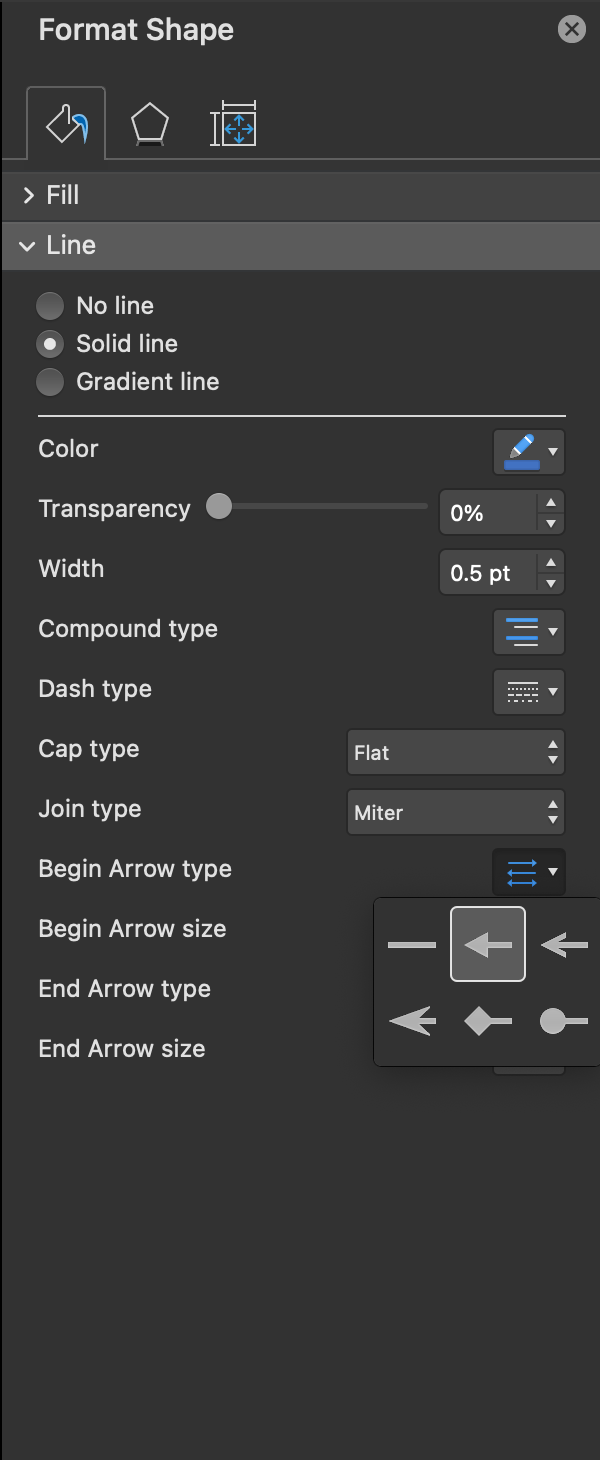Select the stealth arrow style
Viewport: 600px width, 1460px height.
[x=412, y=1021]
